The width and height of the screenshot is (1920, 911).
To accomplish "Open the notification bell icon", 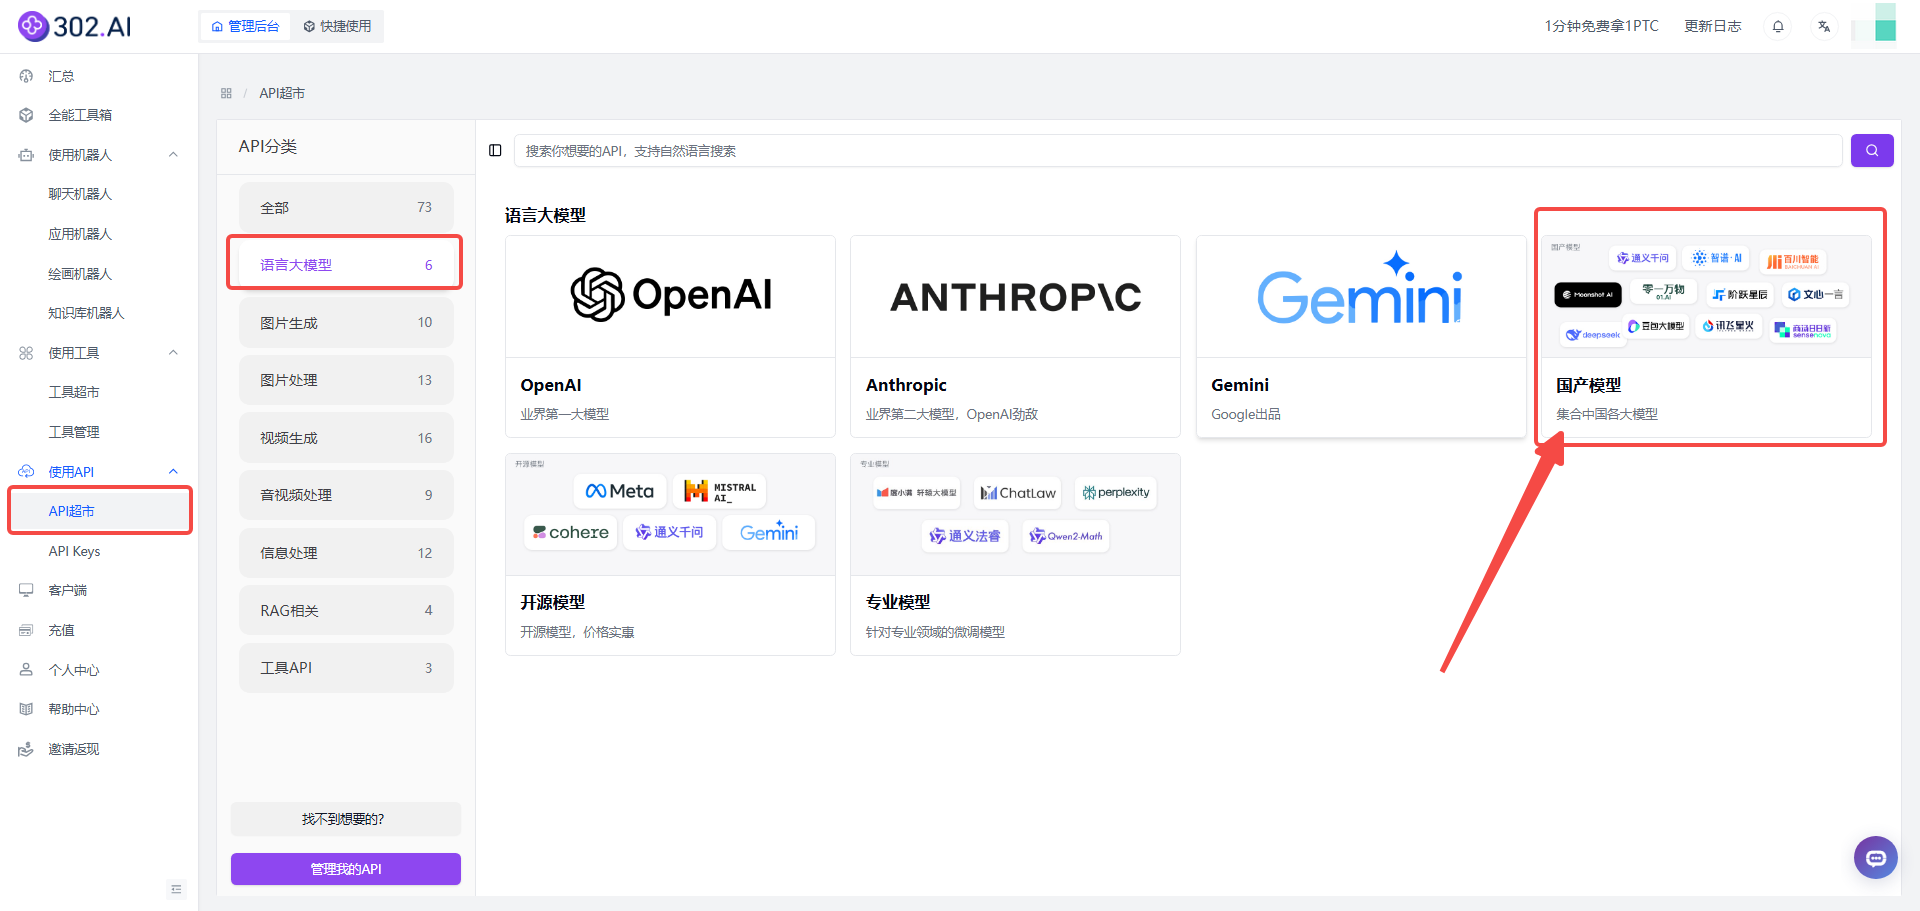I will click(1778, 26).
